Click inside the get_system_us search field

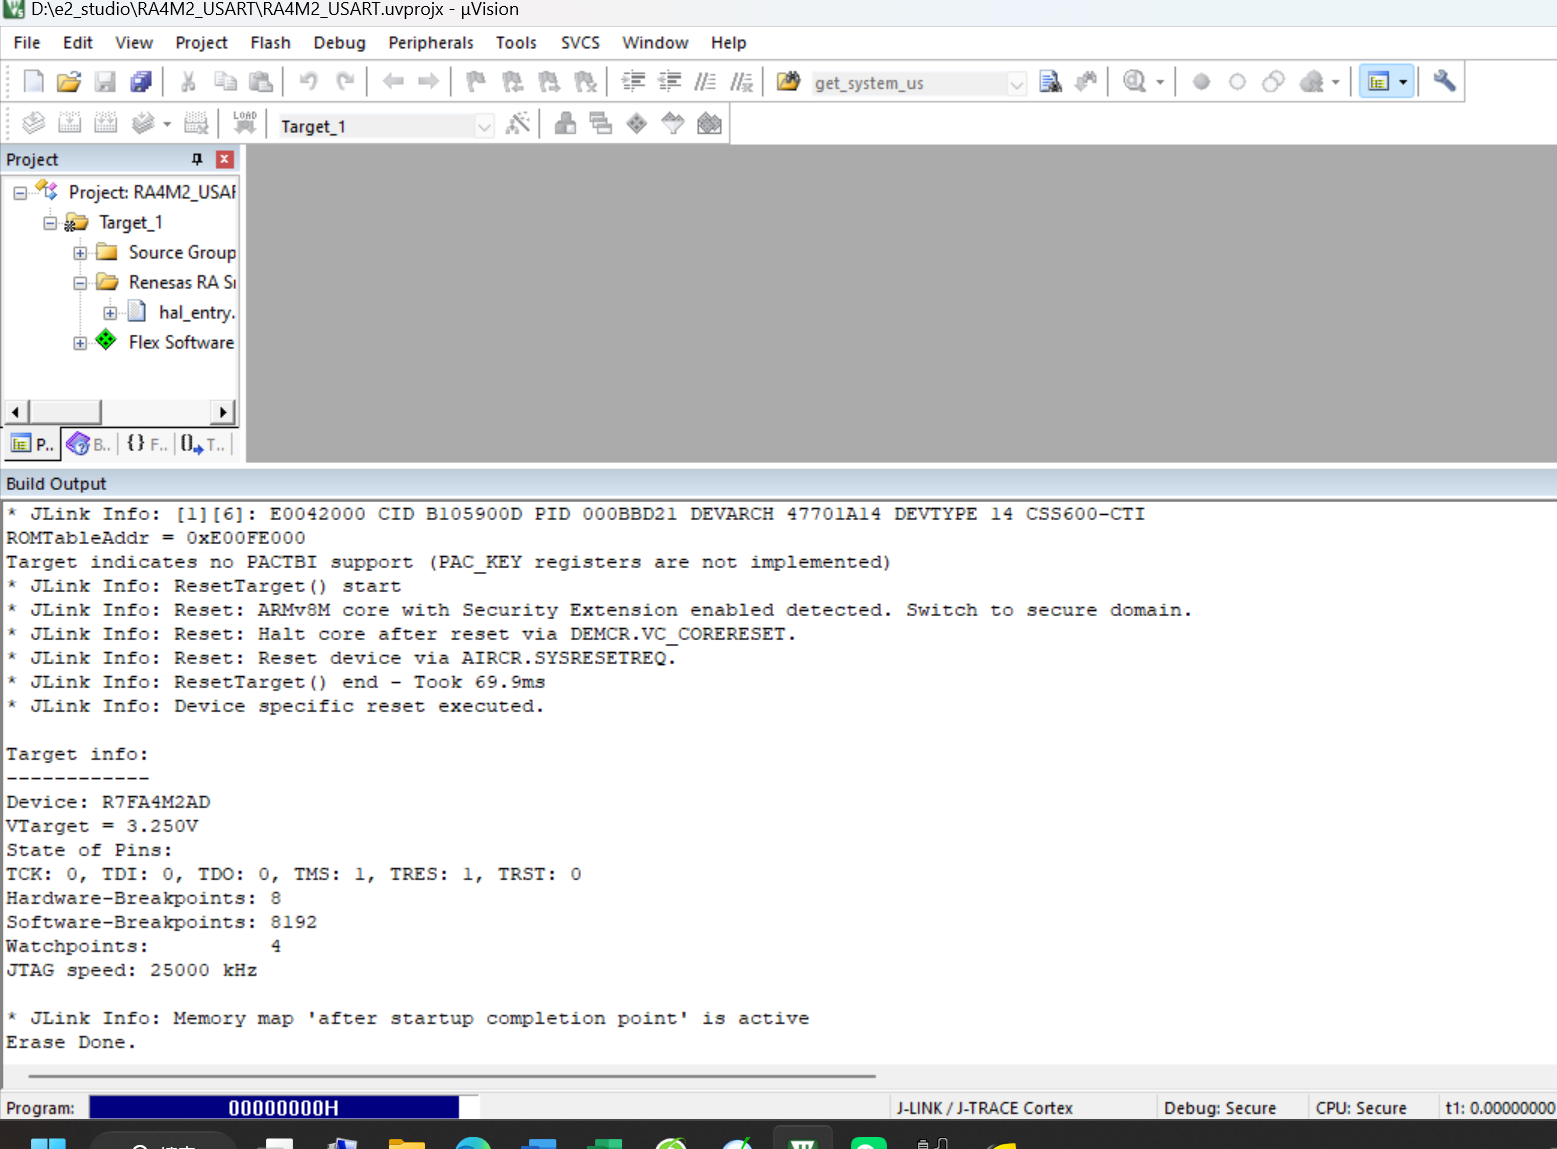click(909, 83)
